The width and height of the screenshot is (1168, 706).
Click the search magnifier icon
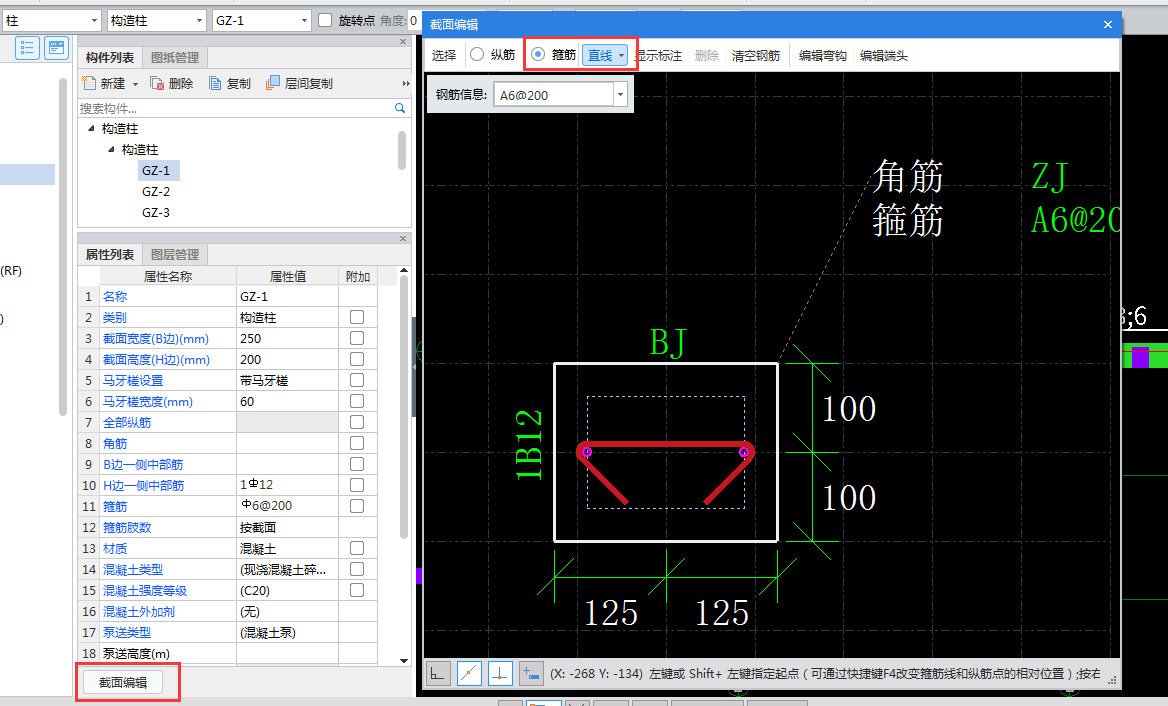[400, 108]
